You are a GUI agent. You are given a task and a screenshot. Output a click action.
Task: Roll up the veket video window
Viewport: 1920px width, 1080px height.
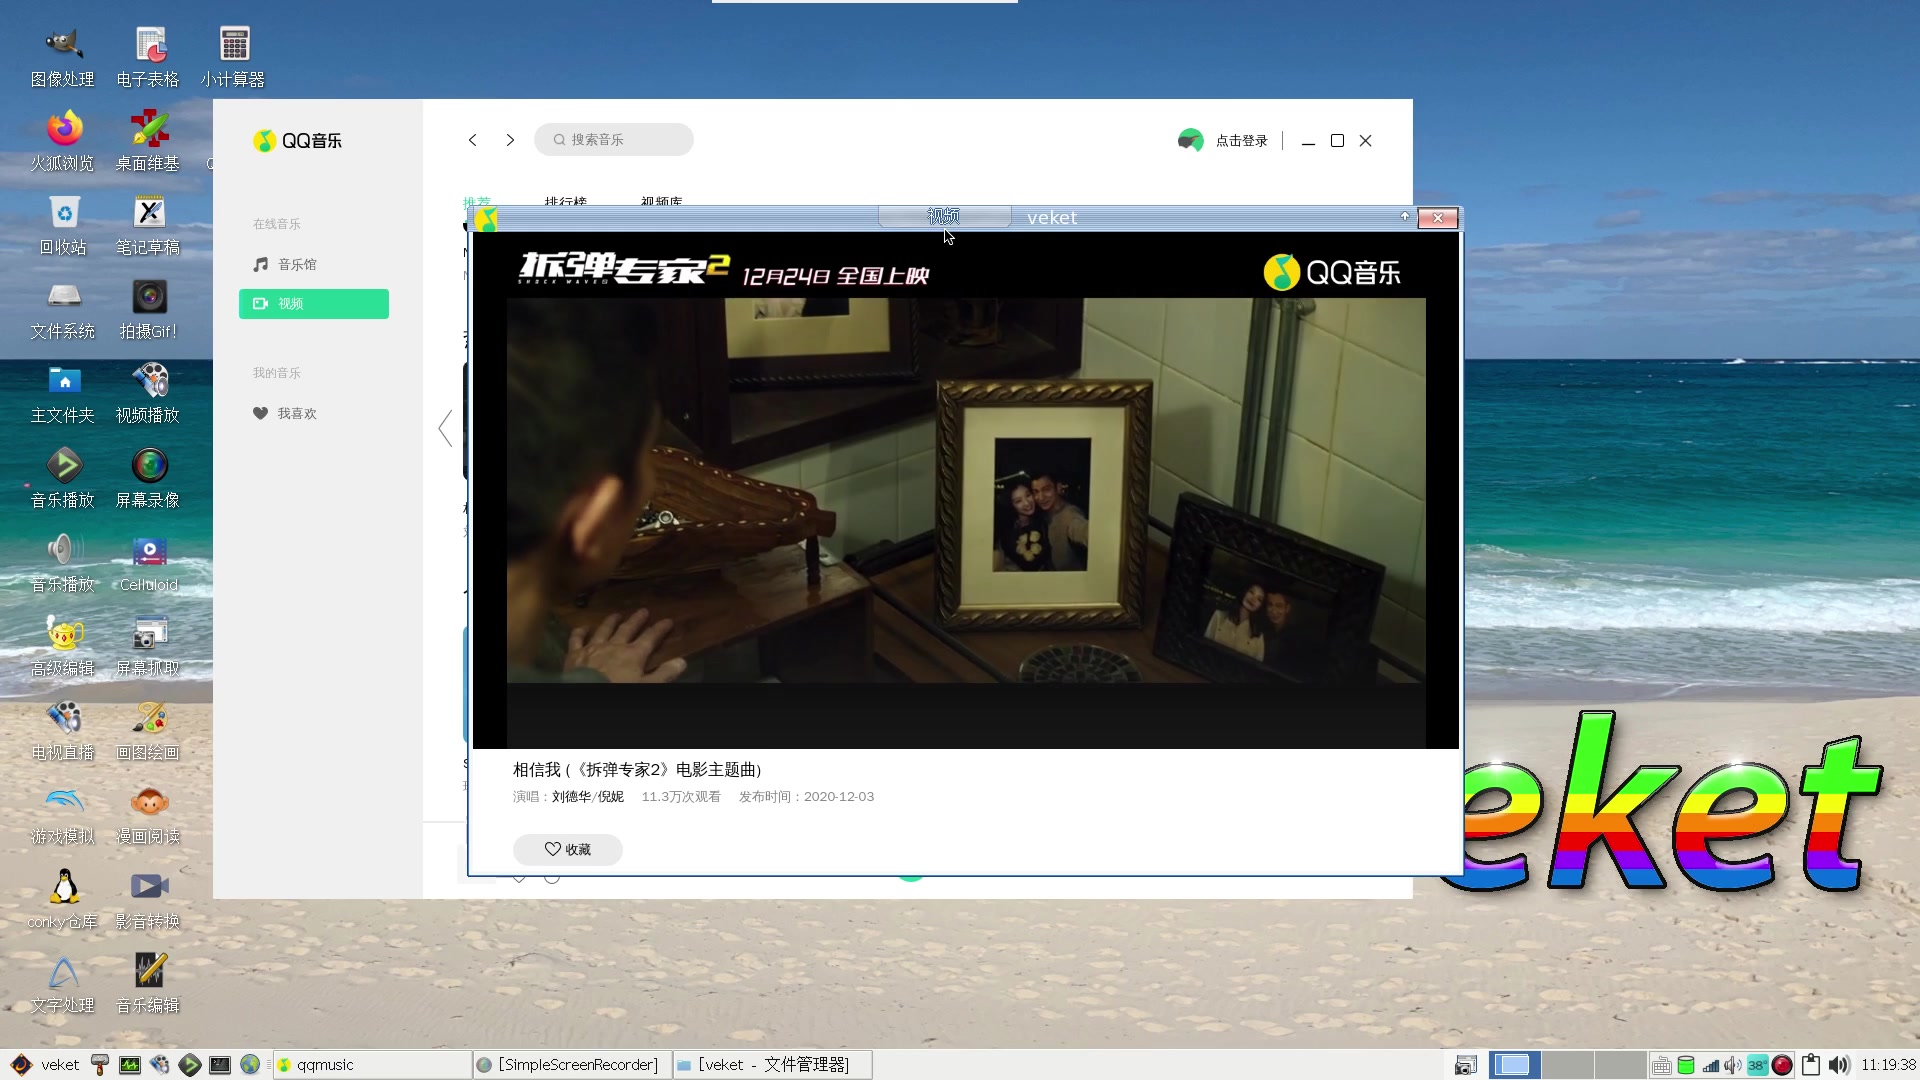[1404, 217]
